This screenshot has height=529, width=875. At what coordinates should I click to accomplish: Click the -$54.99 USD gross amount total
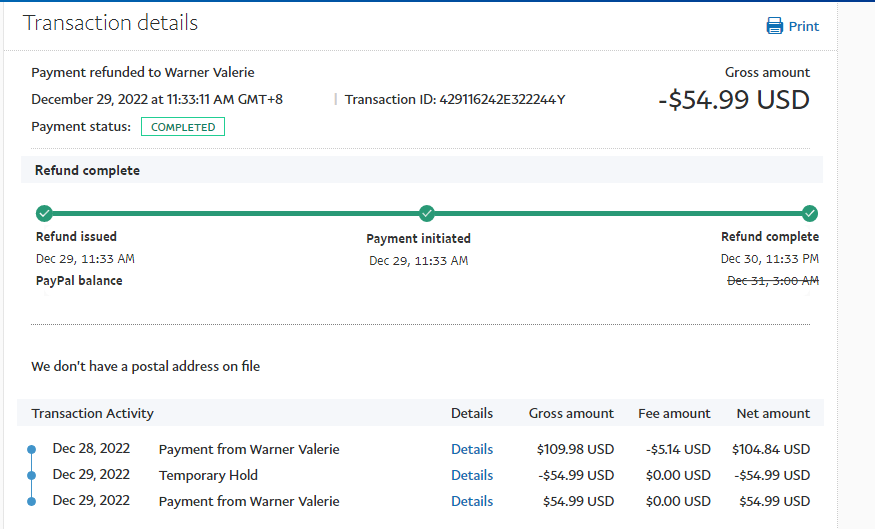pyautogui.click(x=734, y=100)
